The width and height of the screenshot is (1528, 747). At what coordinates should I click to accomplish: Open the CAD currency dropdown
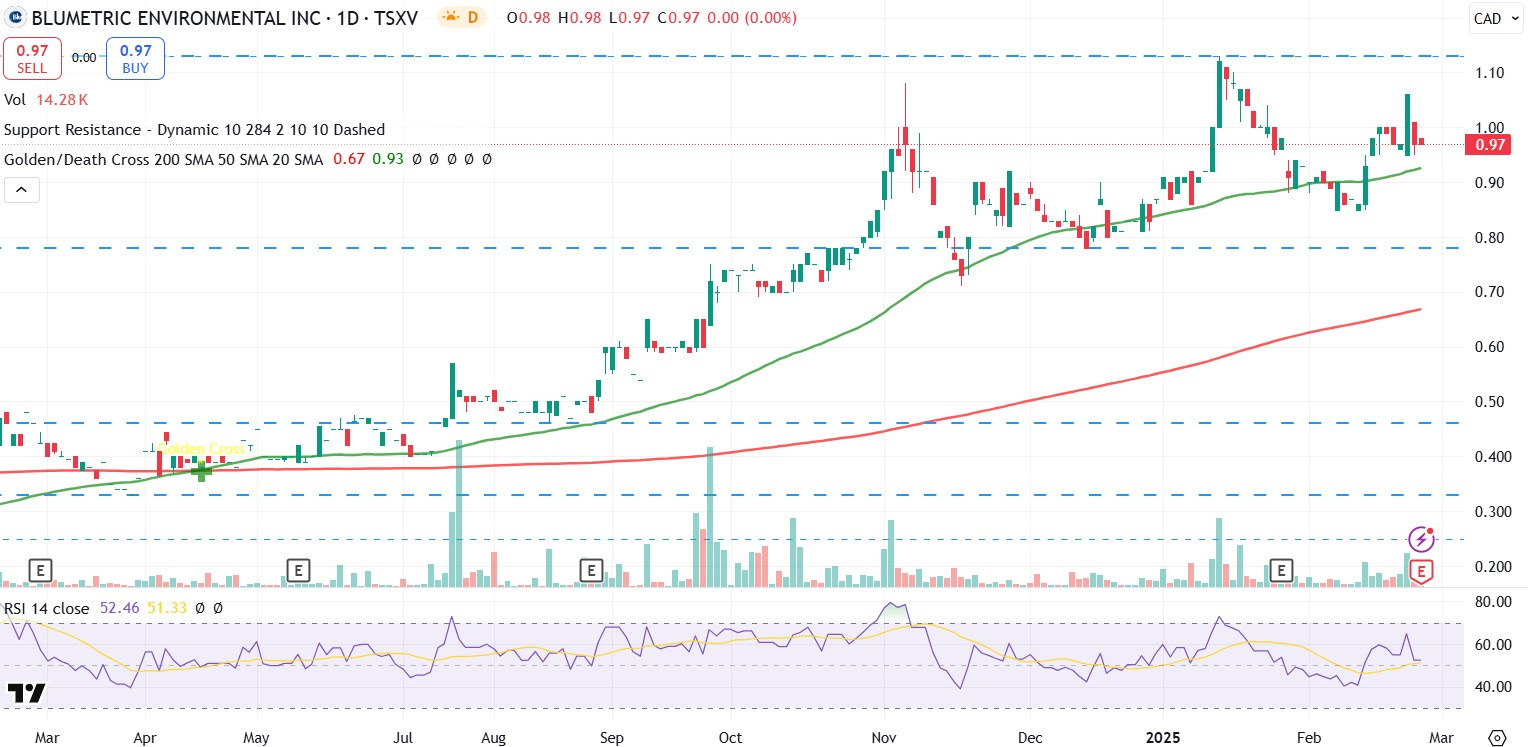click(x=1495, y=18)
